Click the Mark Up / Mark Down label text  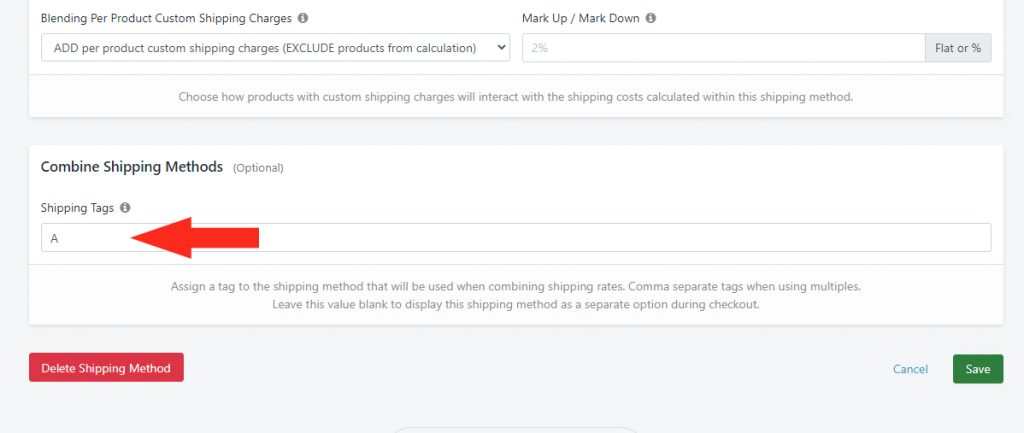pos(581,18)
